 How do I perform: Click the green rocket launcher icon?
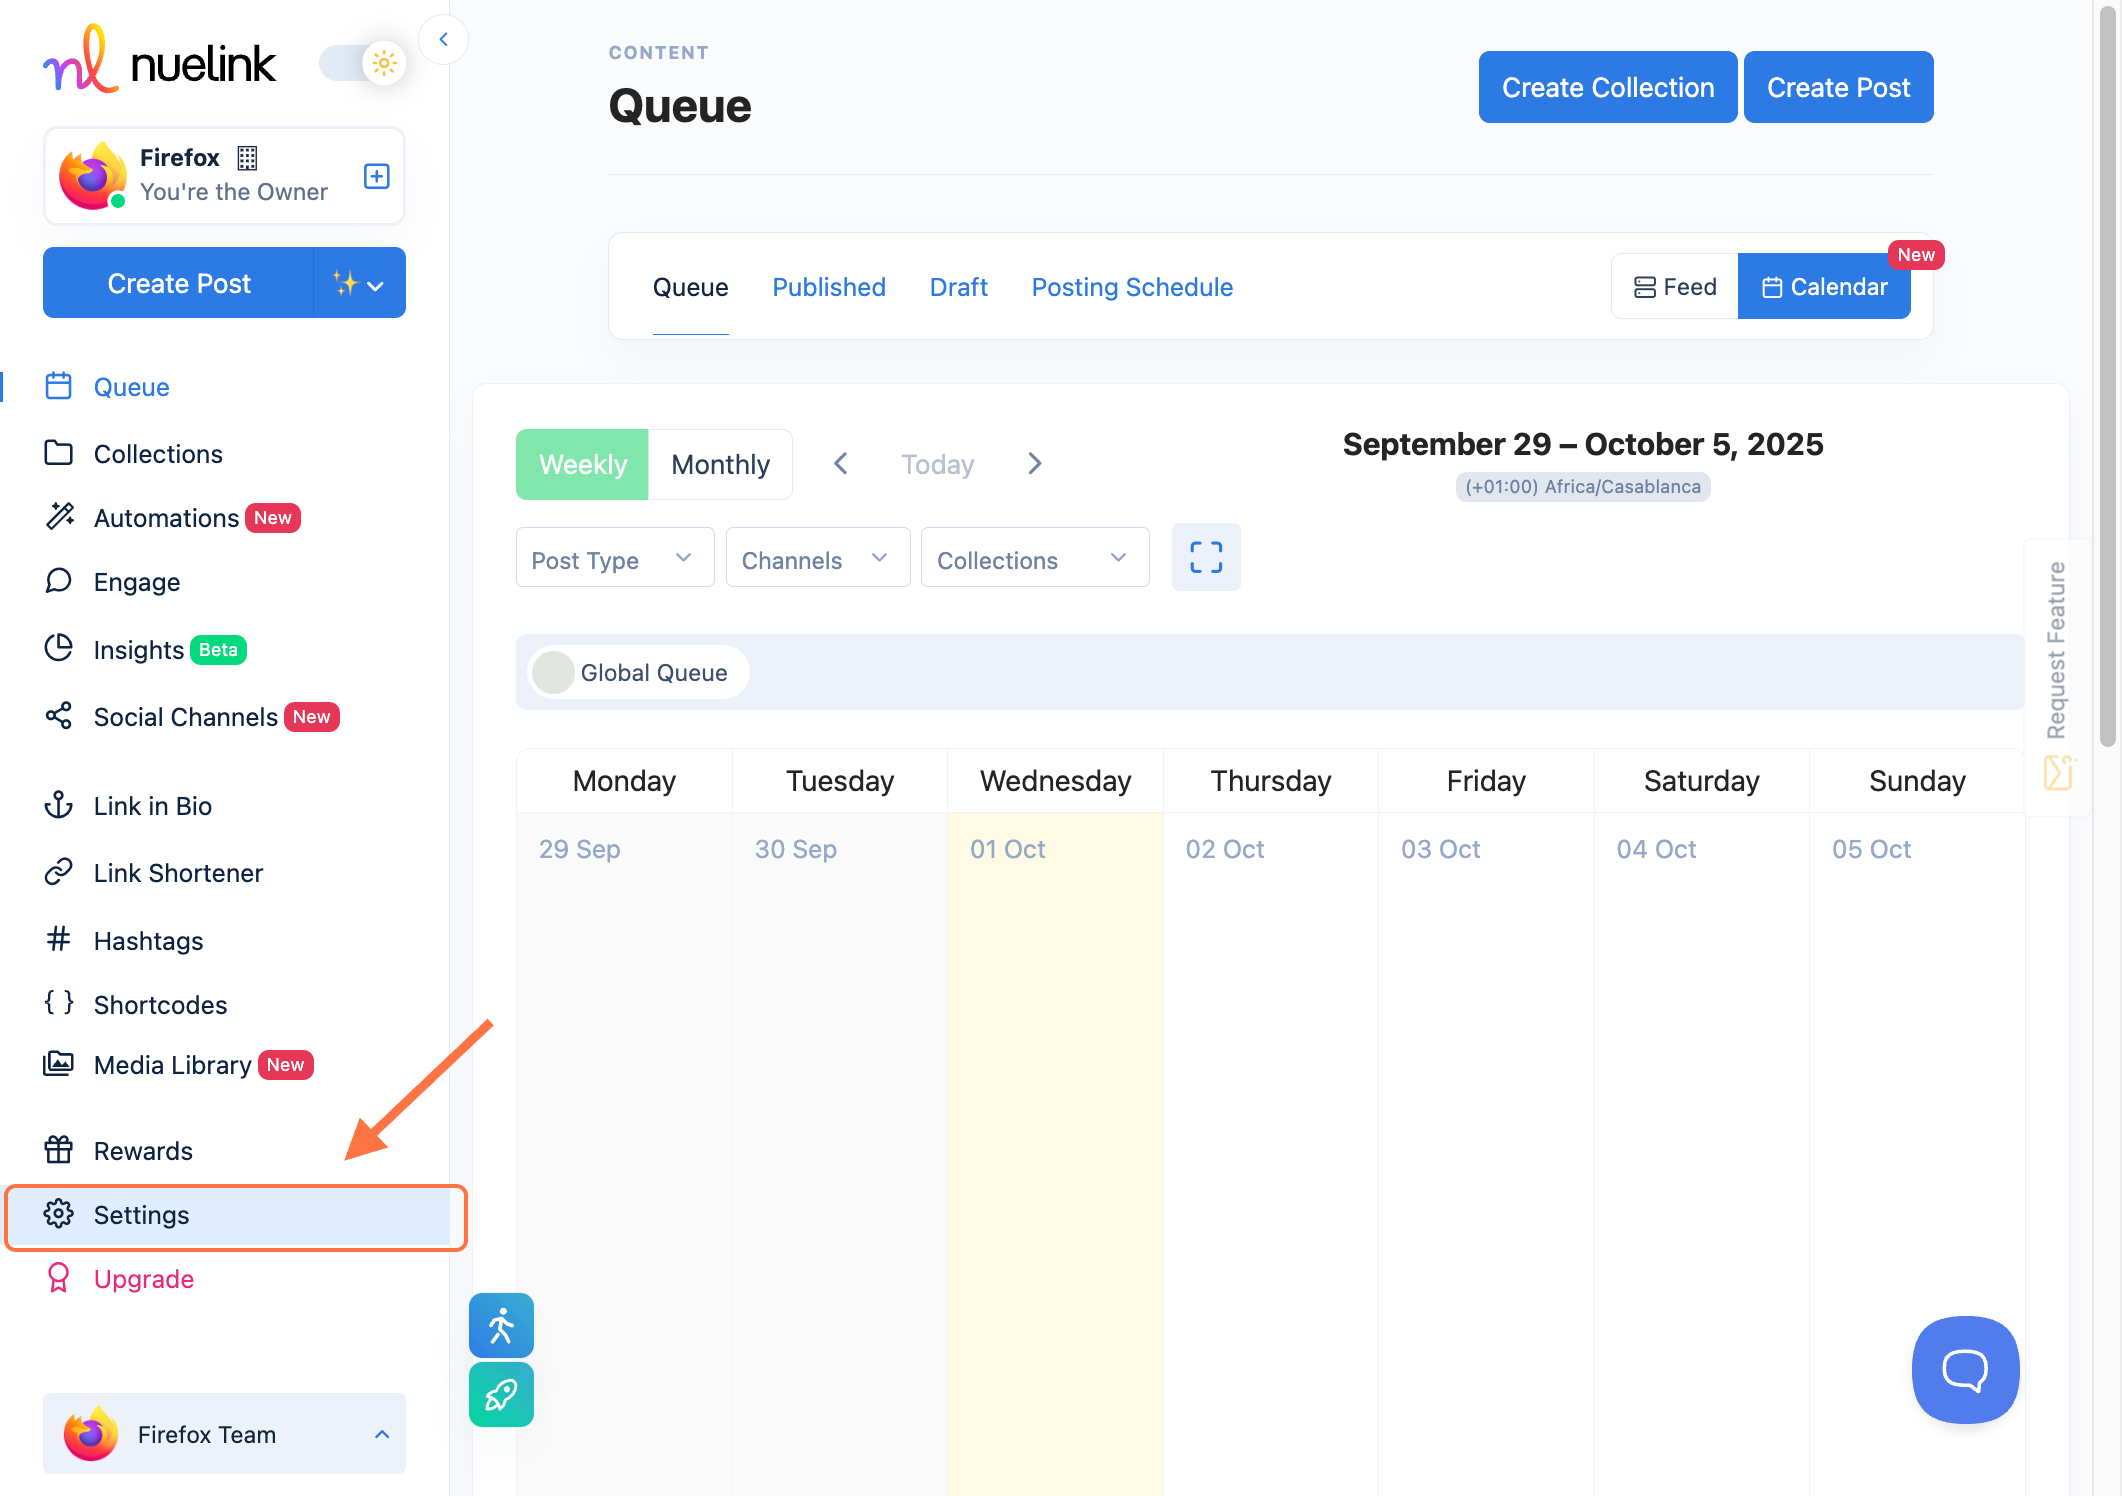click(x=501, y=1394)
